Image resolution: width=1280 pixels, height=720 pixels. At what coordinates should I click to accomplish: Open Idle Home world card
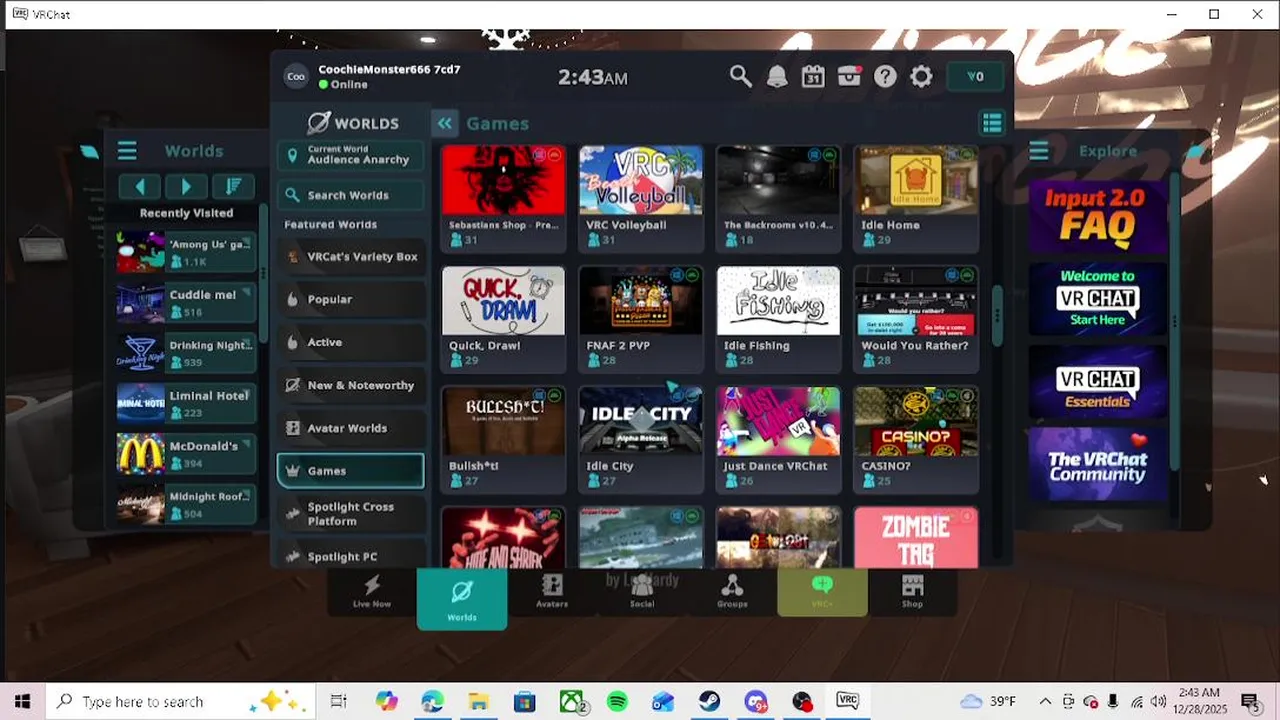click(x=916, y=198)
